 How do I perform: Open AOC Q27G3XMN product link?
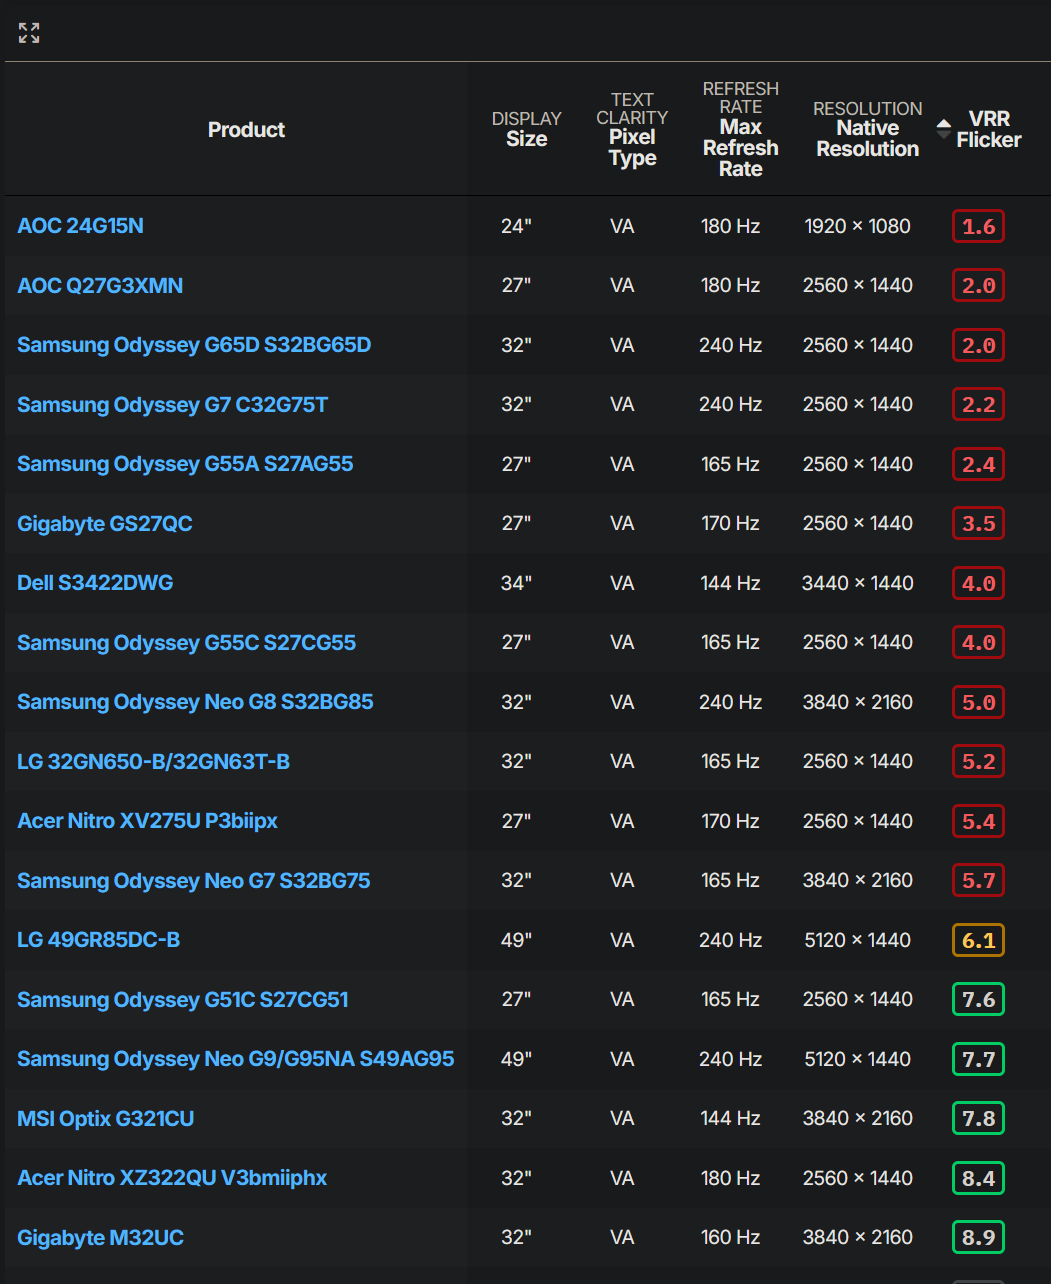click(100, 285)
